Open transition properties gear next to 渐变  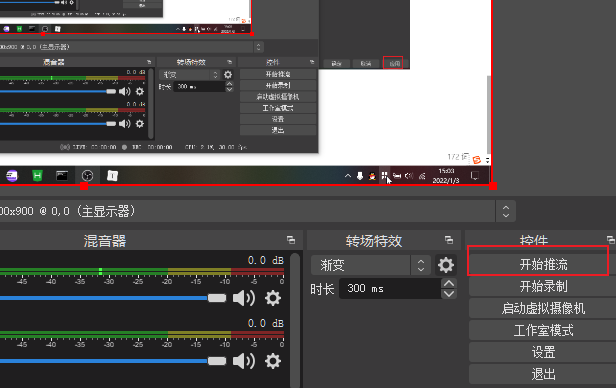coord(446,265)
